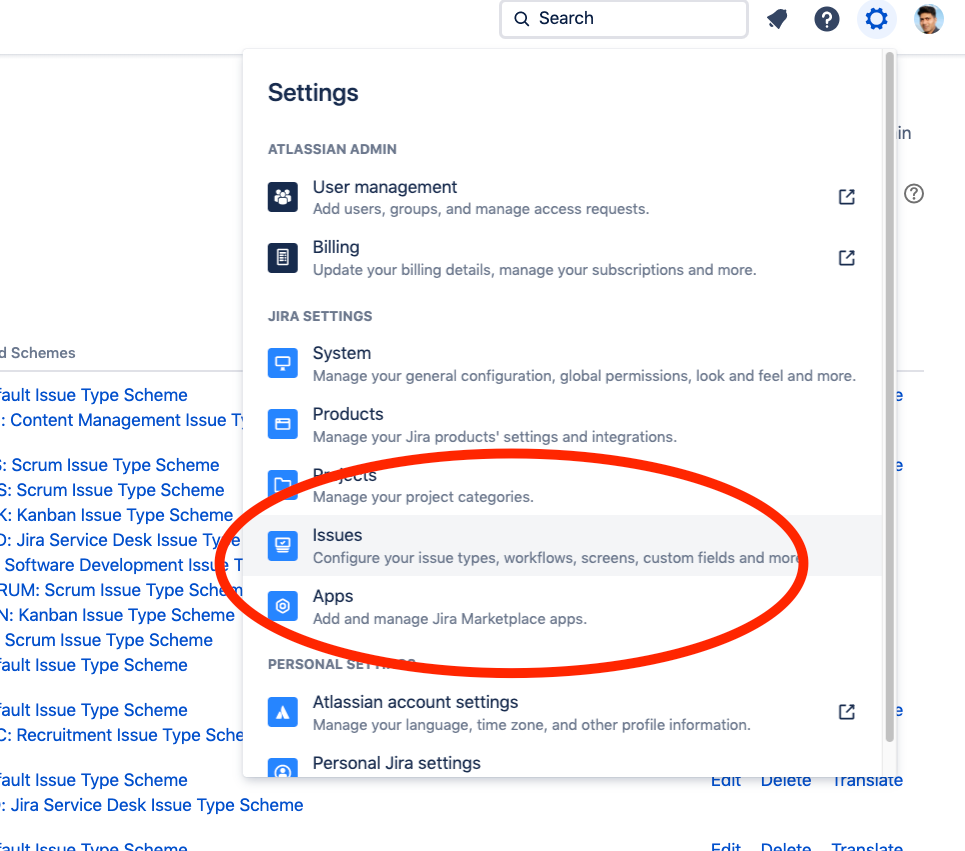Open Atlassian account settings entry

point(563,712)
